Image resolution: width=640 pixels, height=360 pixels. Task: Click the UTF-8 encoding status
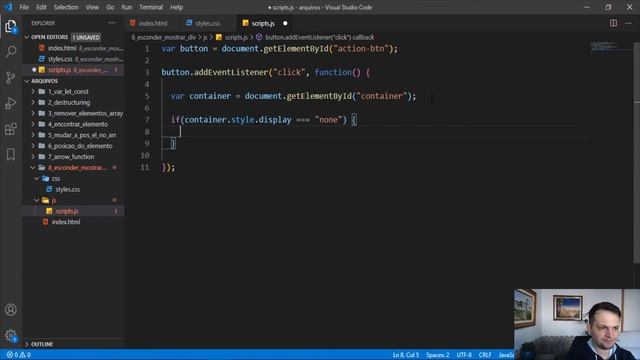[x=464, y=355]
